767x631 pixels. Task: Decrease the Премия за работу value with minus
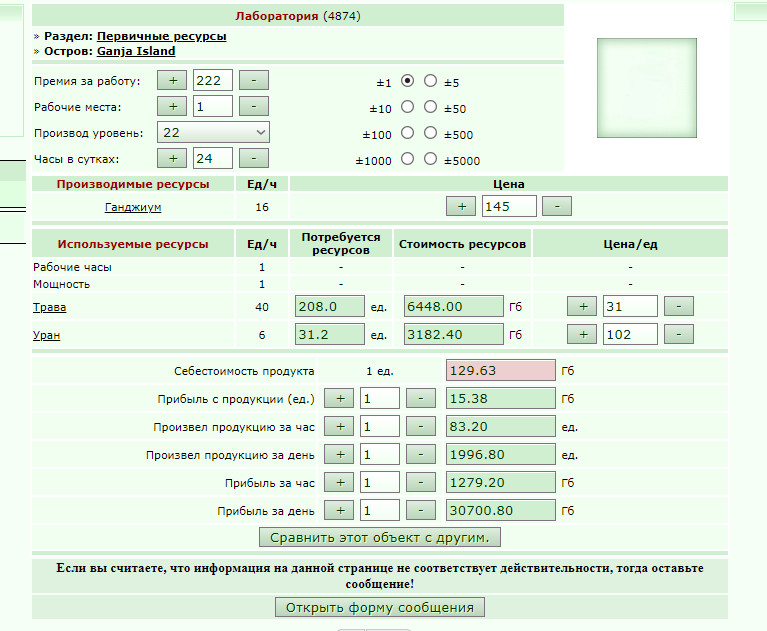pos(253,80)
